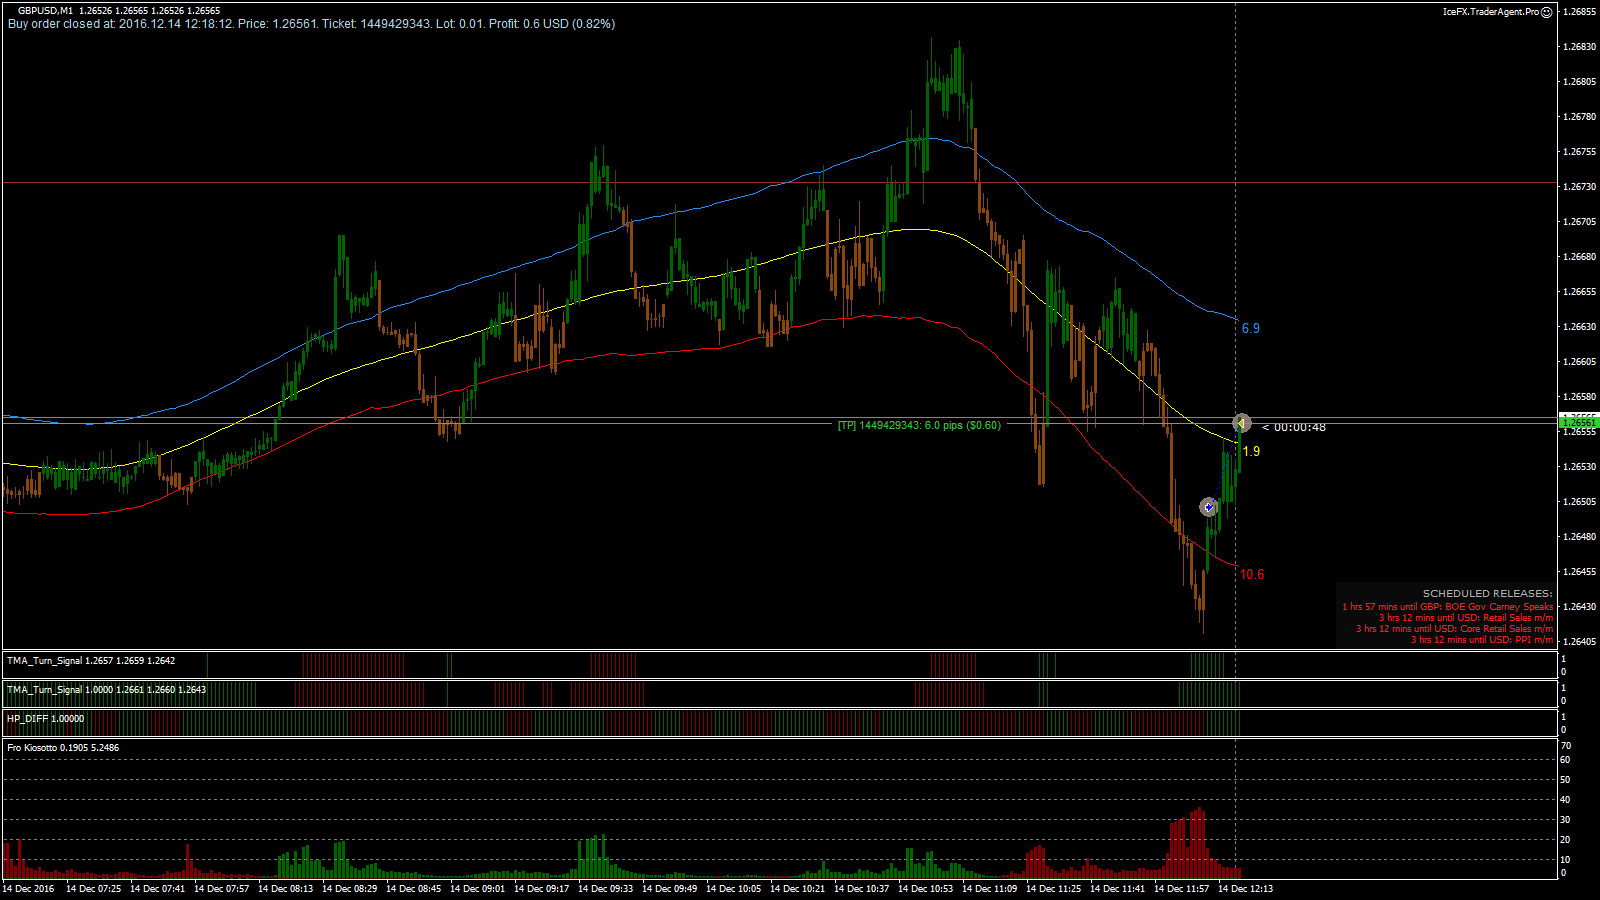The image size is (1600, 900).
Task: Click the 'USD: PPI m/m' news line
Action: pos(1482,640)
